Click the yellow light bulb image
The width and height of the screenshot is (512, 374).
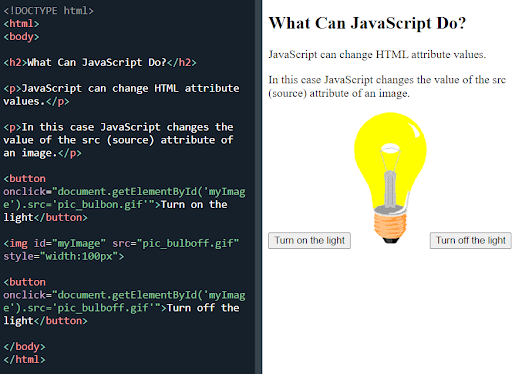tap(390, 178)
